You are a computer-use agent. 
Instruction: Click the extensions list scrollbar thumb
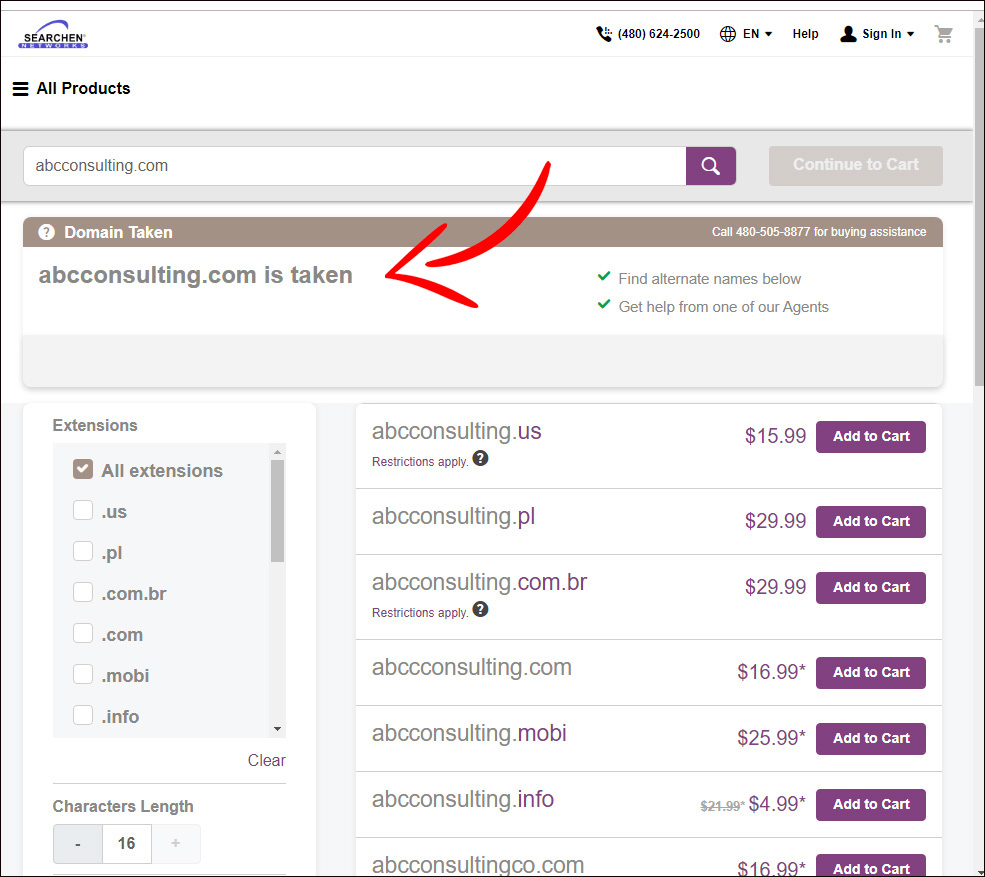[x=278, y=511]
